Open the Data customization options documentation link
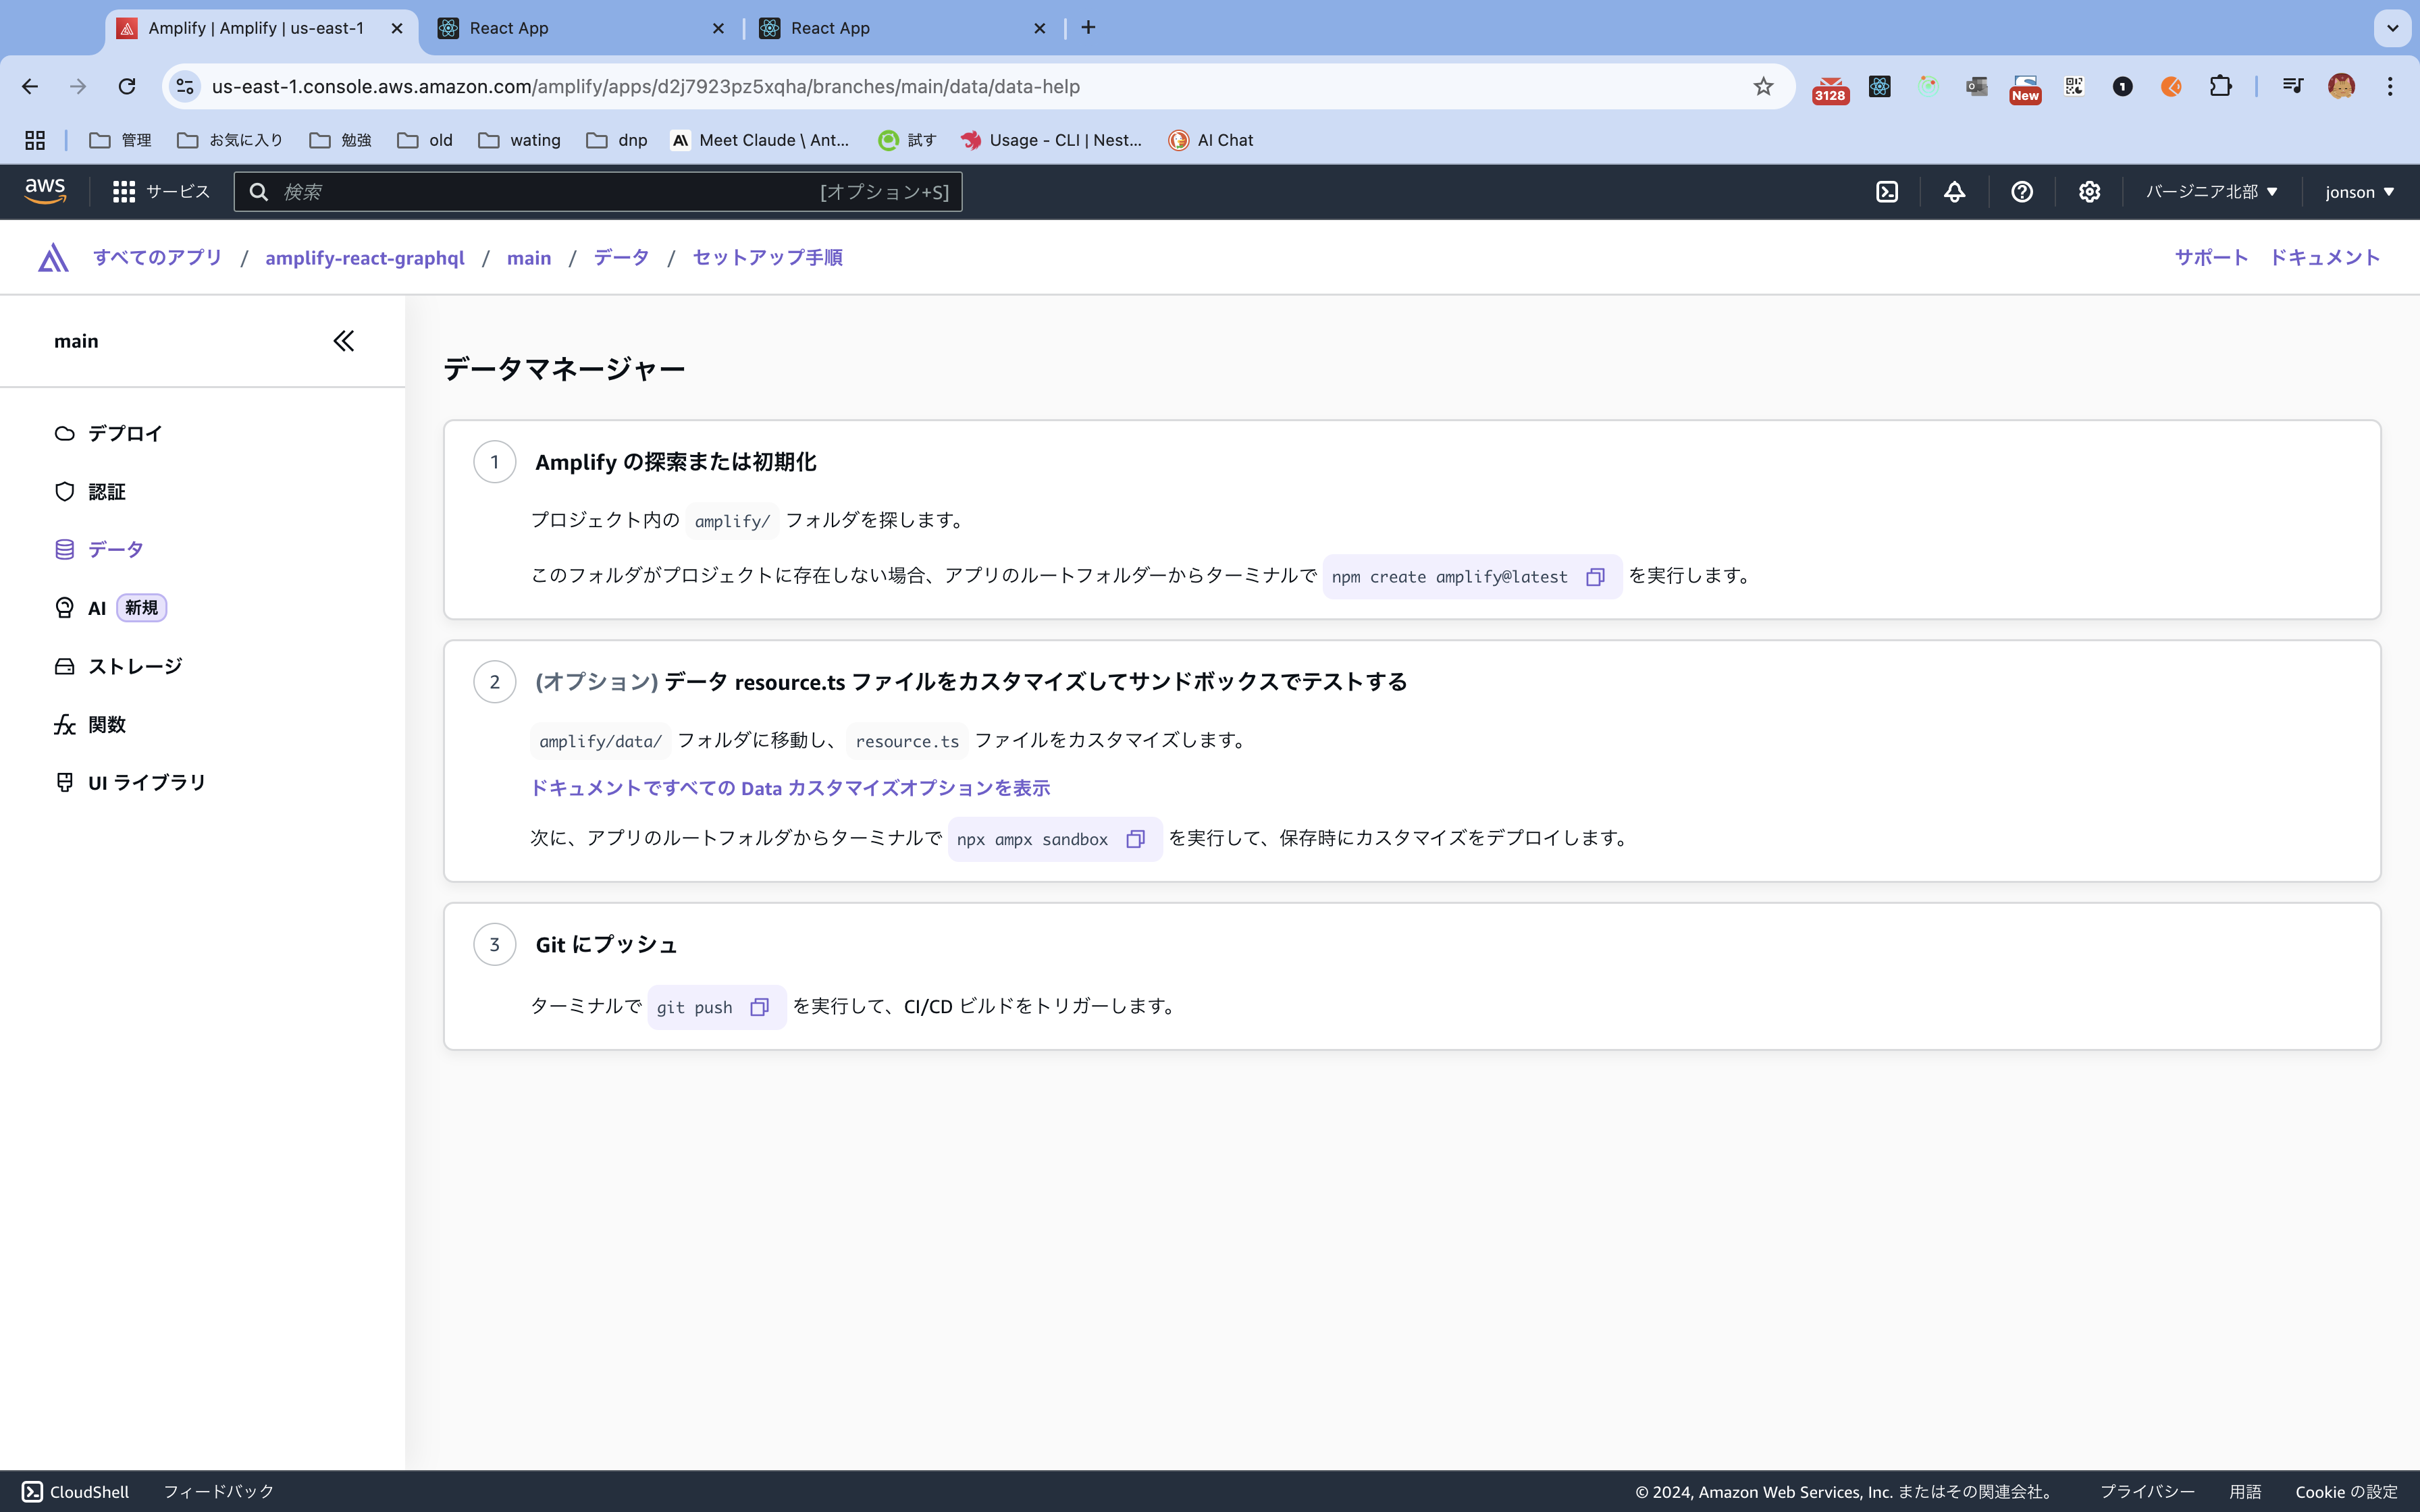This screenshot has height=1512, width=2420. (790, 788)
